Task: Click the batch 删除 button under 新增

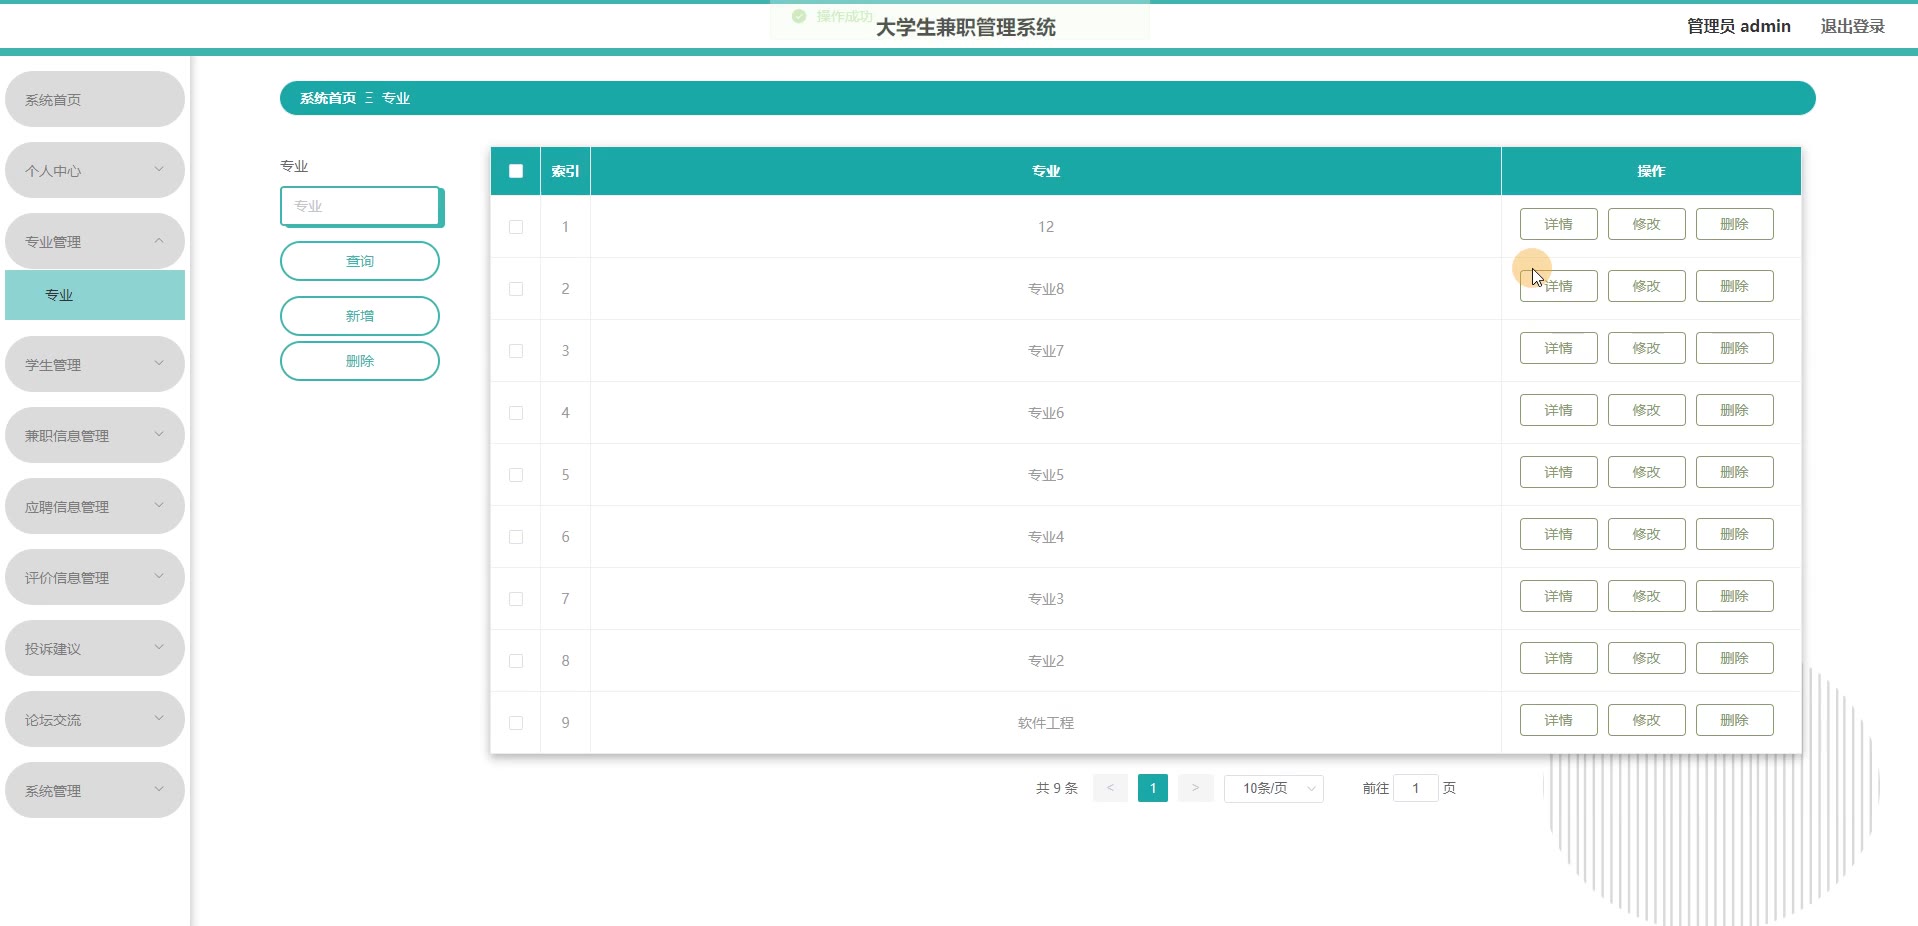Action: pos(360,361)
